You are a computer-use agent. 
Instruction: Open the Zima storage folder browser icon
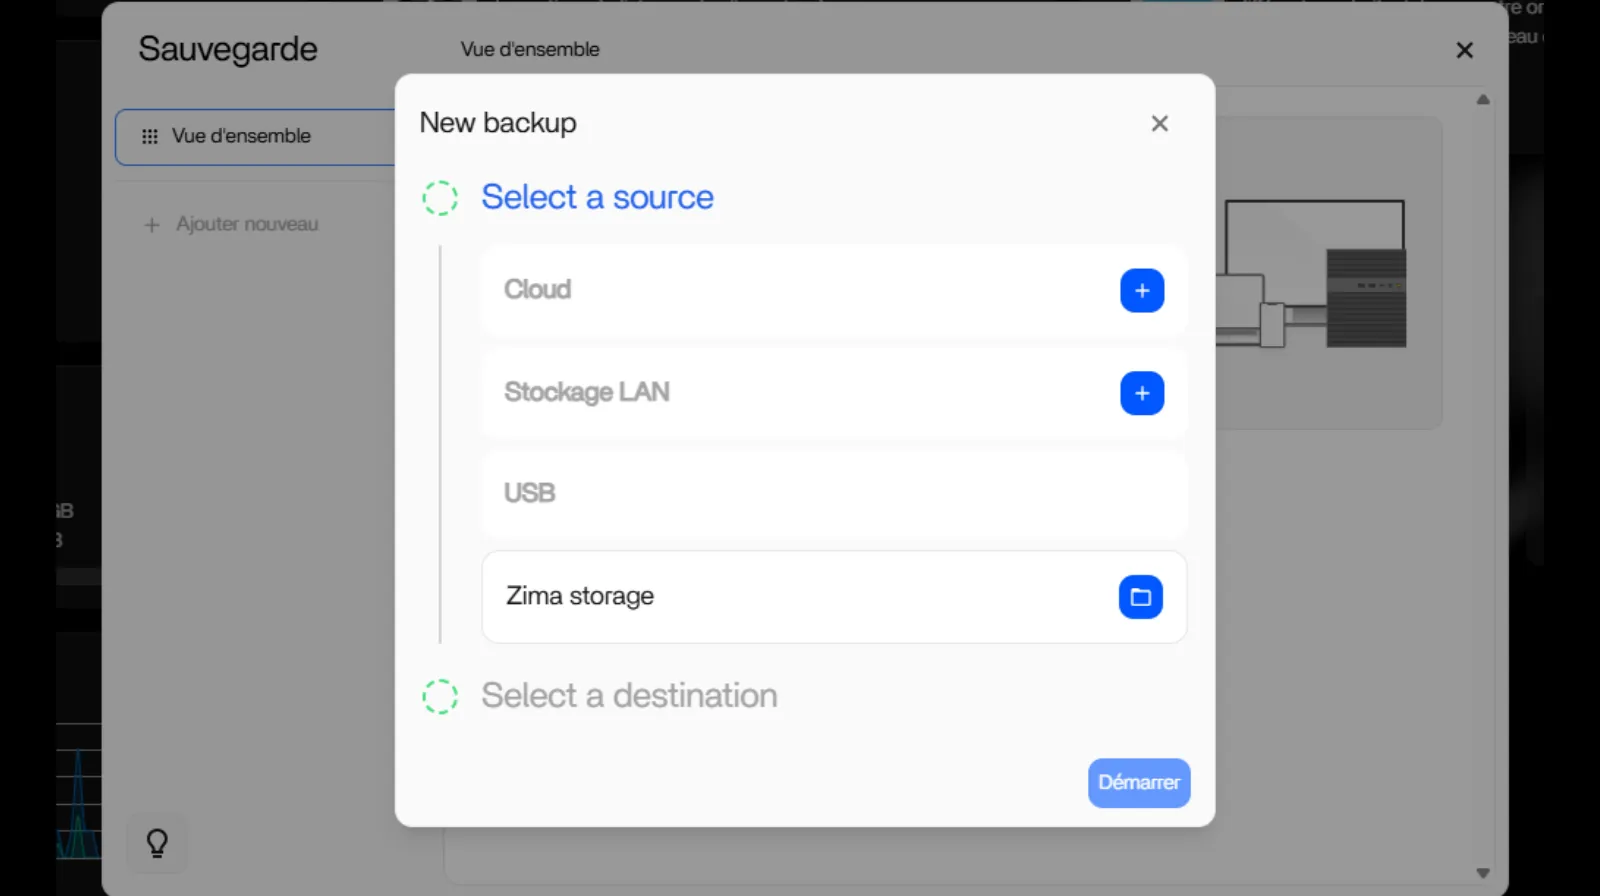pyautogui.click(x=1141, y=596)
